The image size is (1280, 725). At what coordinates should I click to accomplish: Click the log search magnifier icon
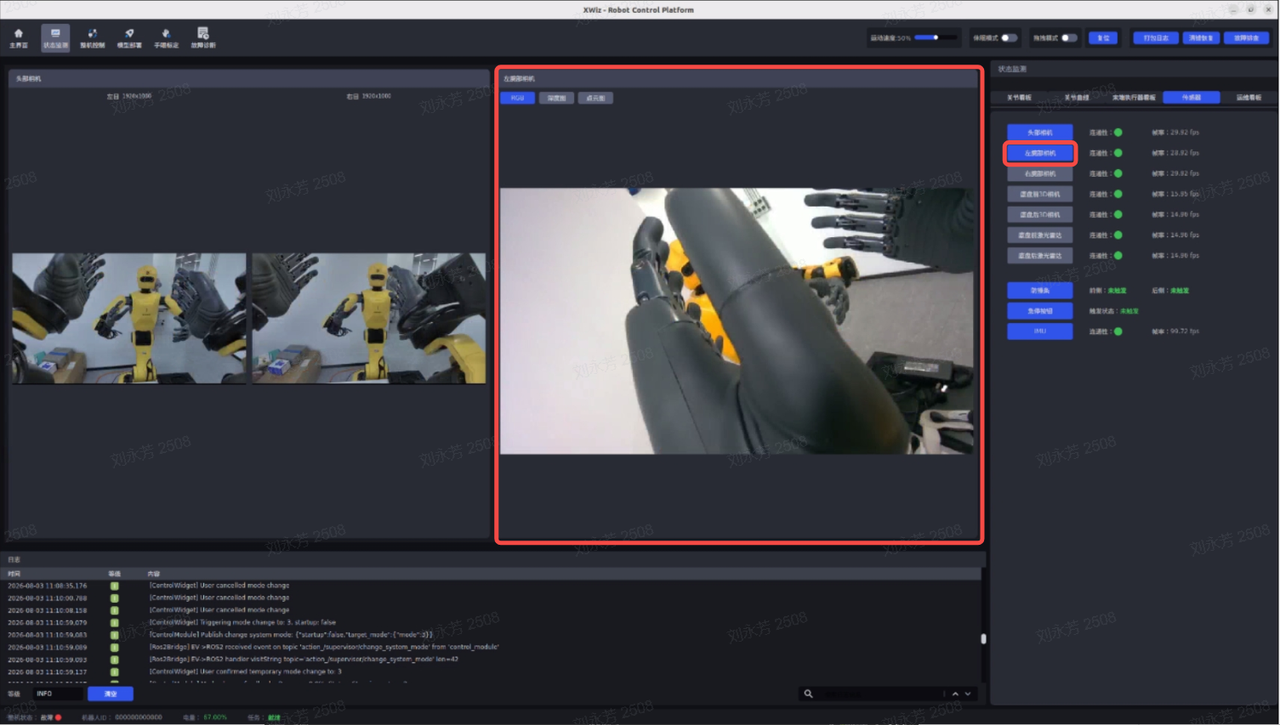808,694
